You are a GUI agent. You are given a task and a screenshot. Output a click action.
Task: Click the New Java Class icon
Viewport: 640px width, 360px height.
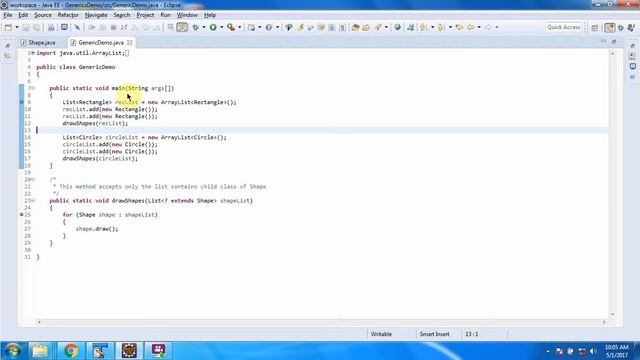click(x=269, y=27)
